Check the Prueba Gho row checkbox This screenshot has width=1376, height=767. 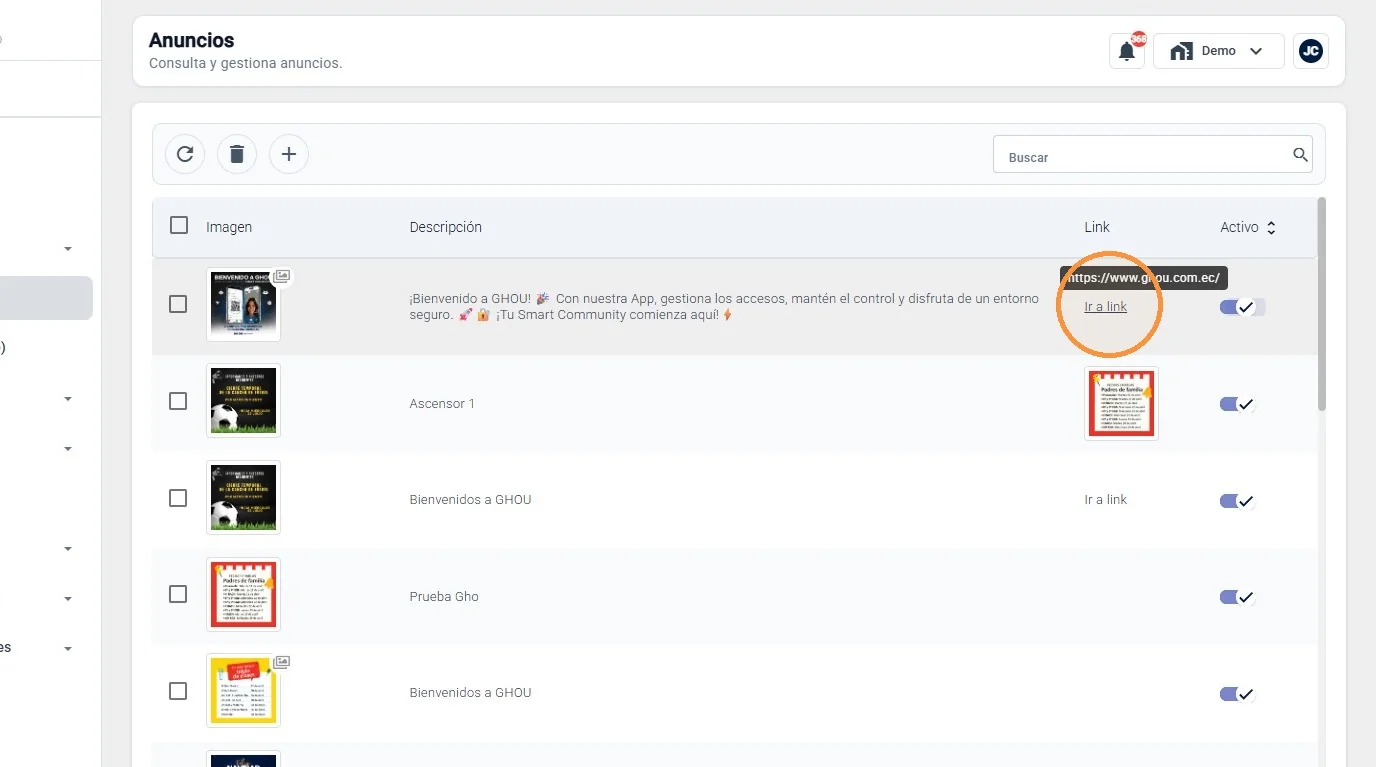pyautogui.click(x=178, y=594)
